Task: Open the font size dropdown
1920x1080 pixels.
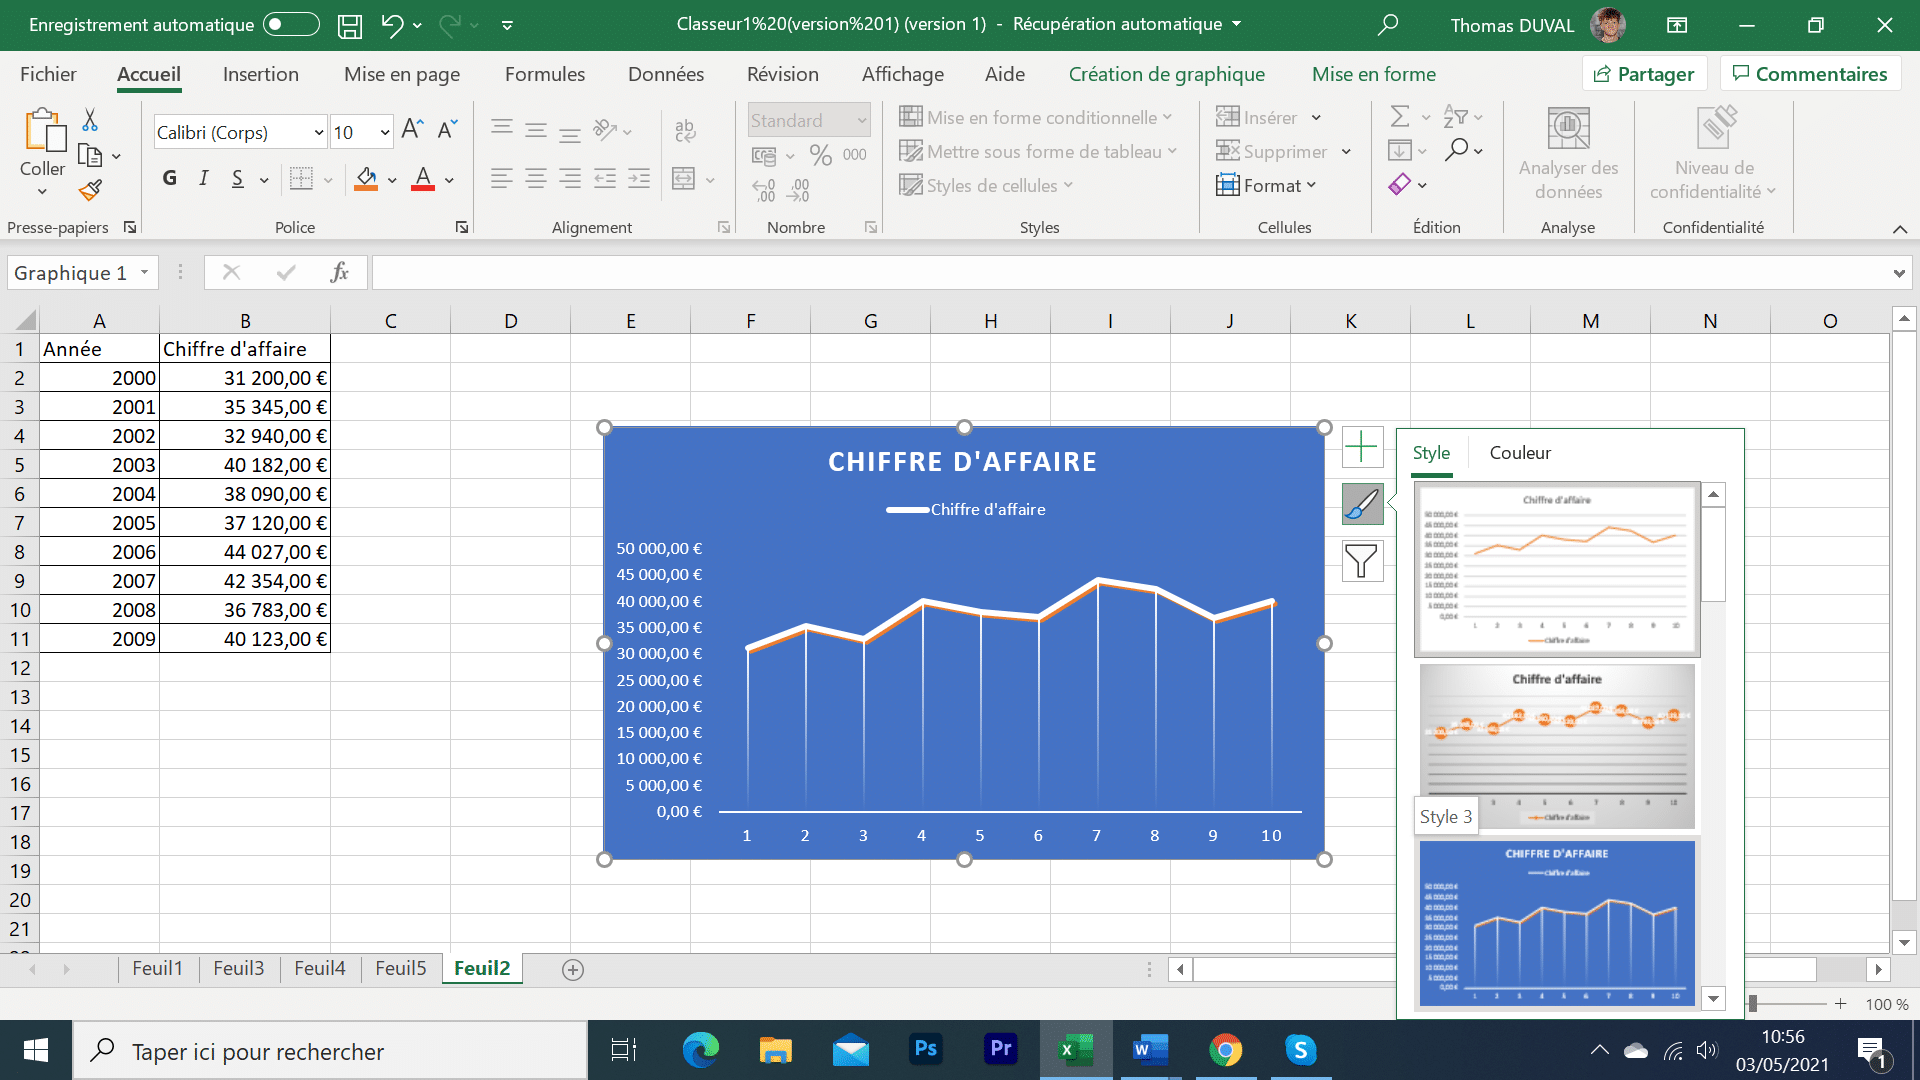Action: pos(385,131)
